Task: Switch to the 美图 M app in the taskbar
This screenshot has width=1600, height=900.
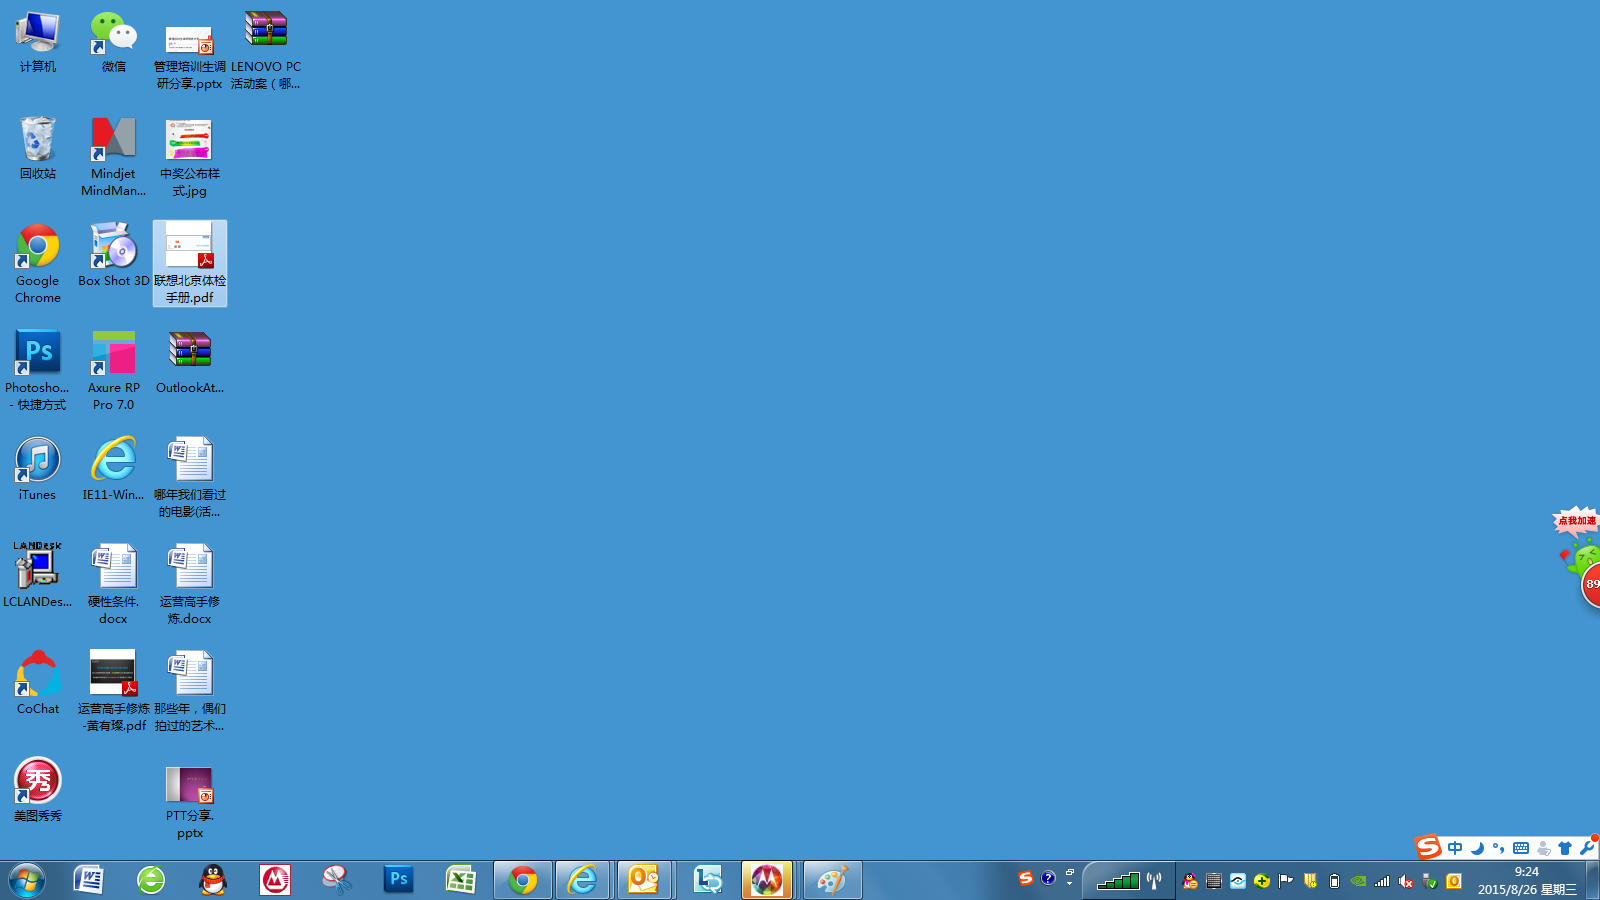Action: point(768,880)
